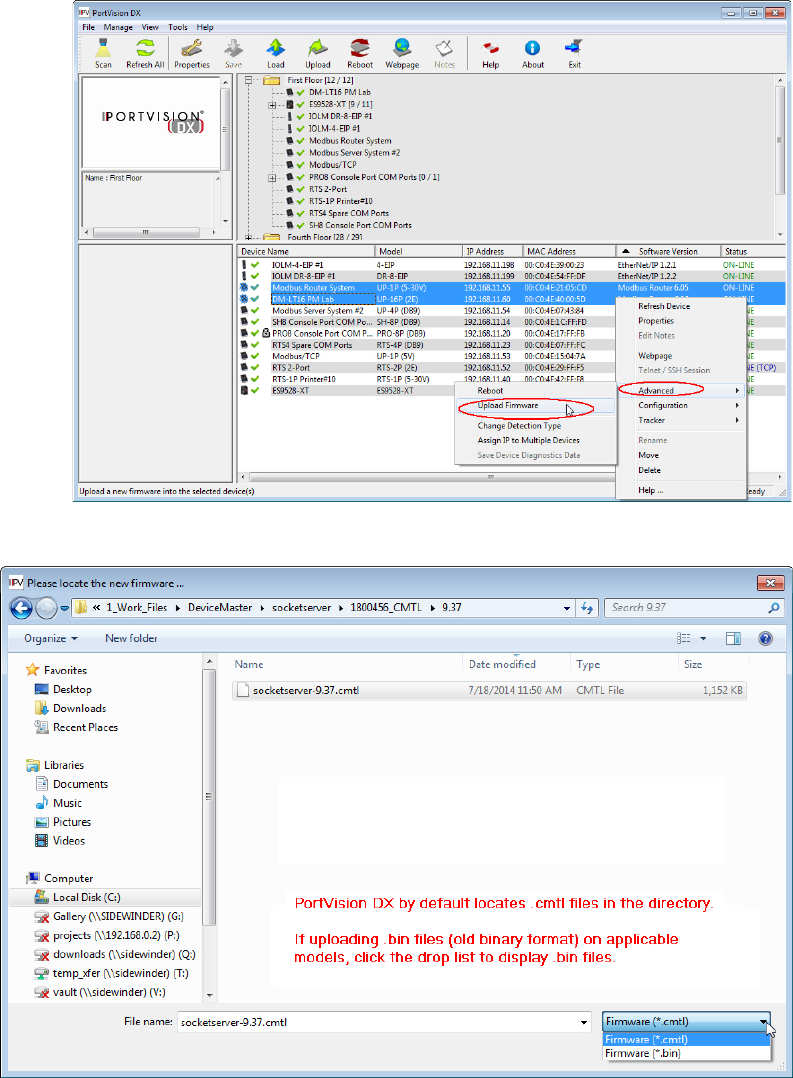
Task: Click the Reboot toolbar icon
Action: [360, 54]
